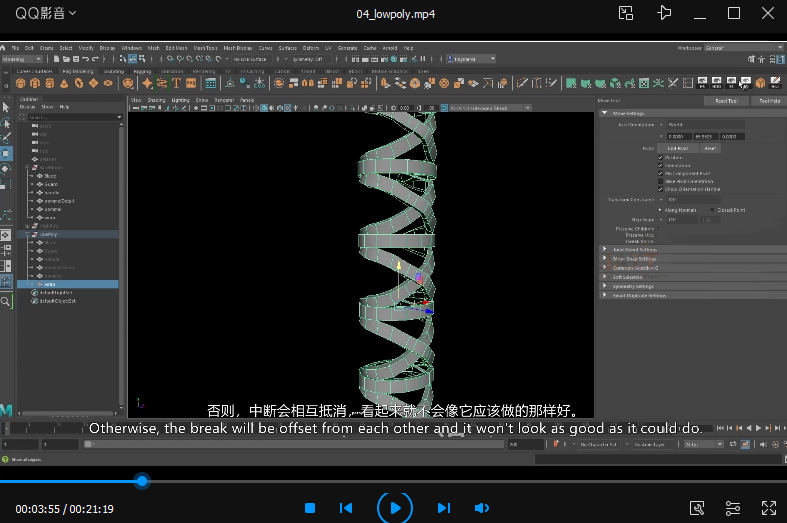The width and height of the screenshot is (787, 523).
Task: Mute the player volume speaker icon
Action: click(482, 508)
